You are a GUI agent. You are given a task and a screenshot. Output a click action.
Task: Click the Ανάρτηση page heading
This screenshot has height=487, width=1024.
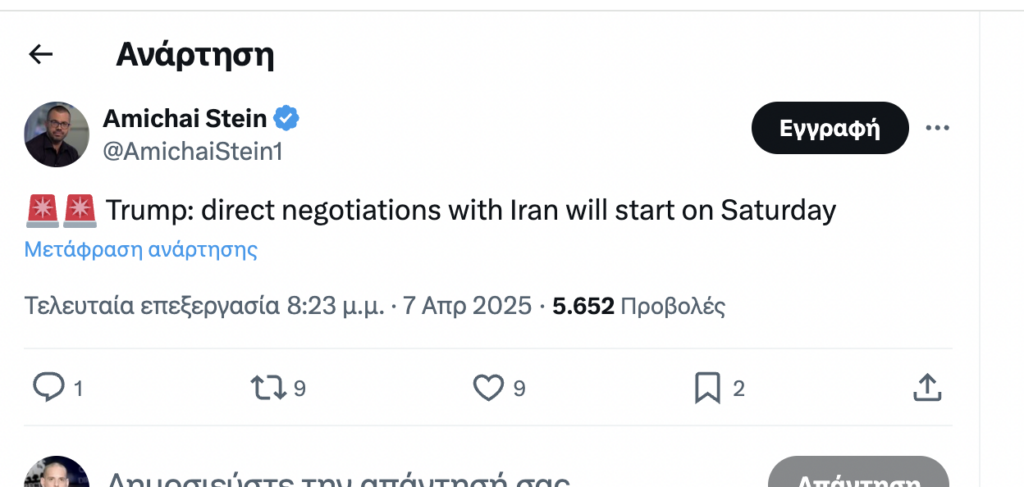coord(195,55)
